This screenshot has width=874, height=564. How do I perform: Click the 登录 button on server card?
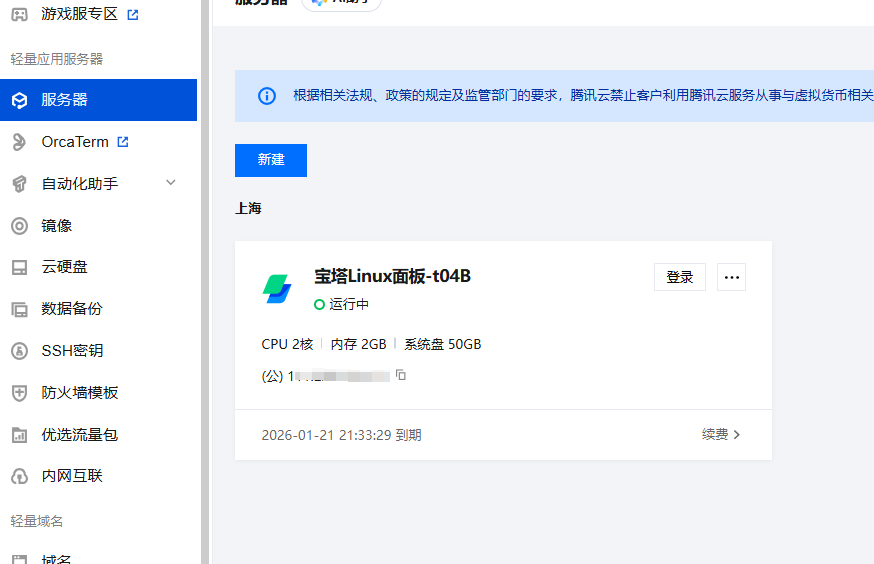679,277
